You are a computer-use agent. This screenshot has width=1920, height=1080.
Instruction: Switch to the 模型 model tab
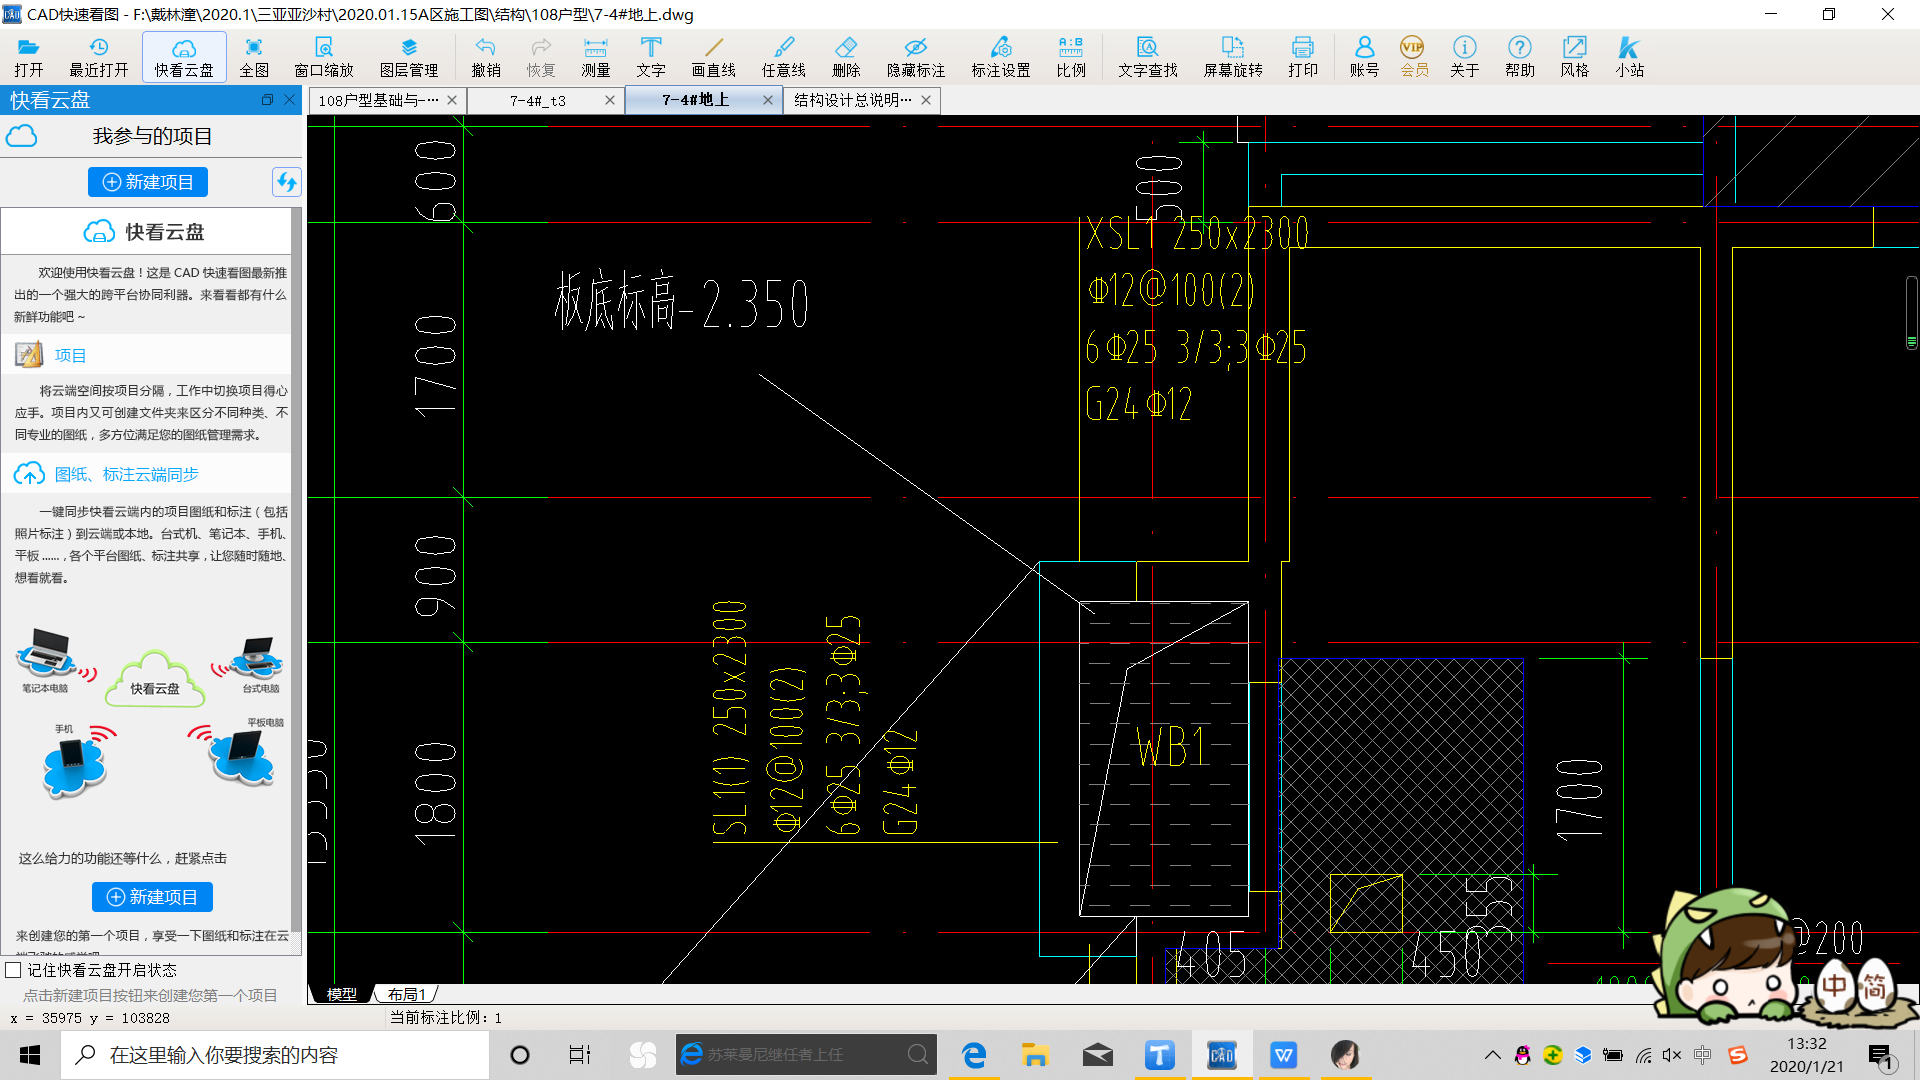342,994
